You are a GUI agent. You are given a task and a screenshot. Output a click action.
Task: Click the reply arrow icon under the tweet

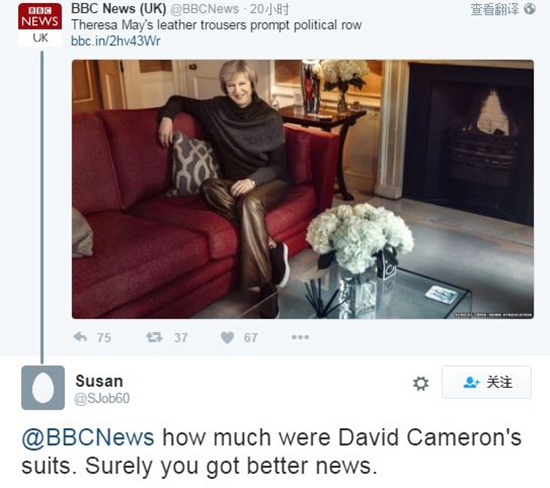[80, 337]
